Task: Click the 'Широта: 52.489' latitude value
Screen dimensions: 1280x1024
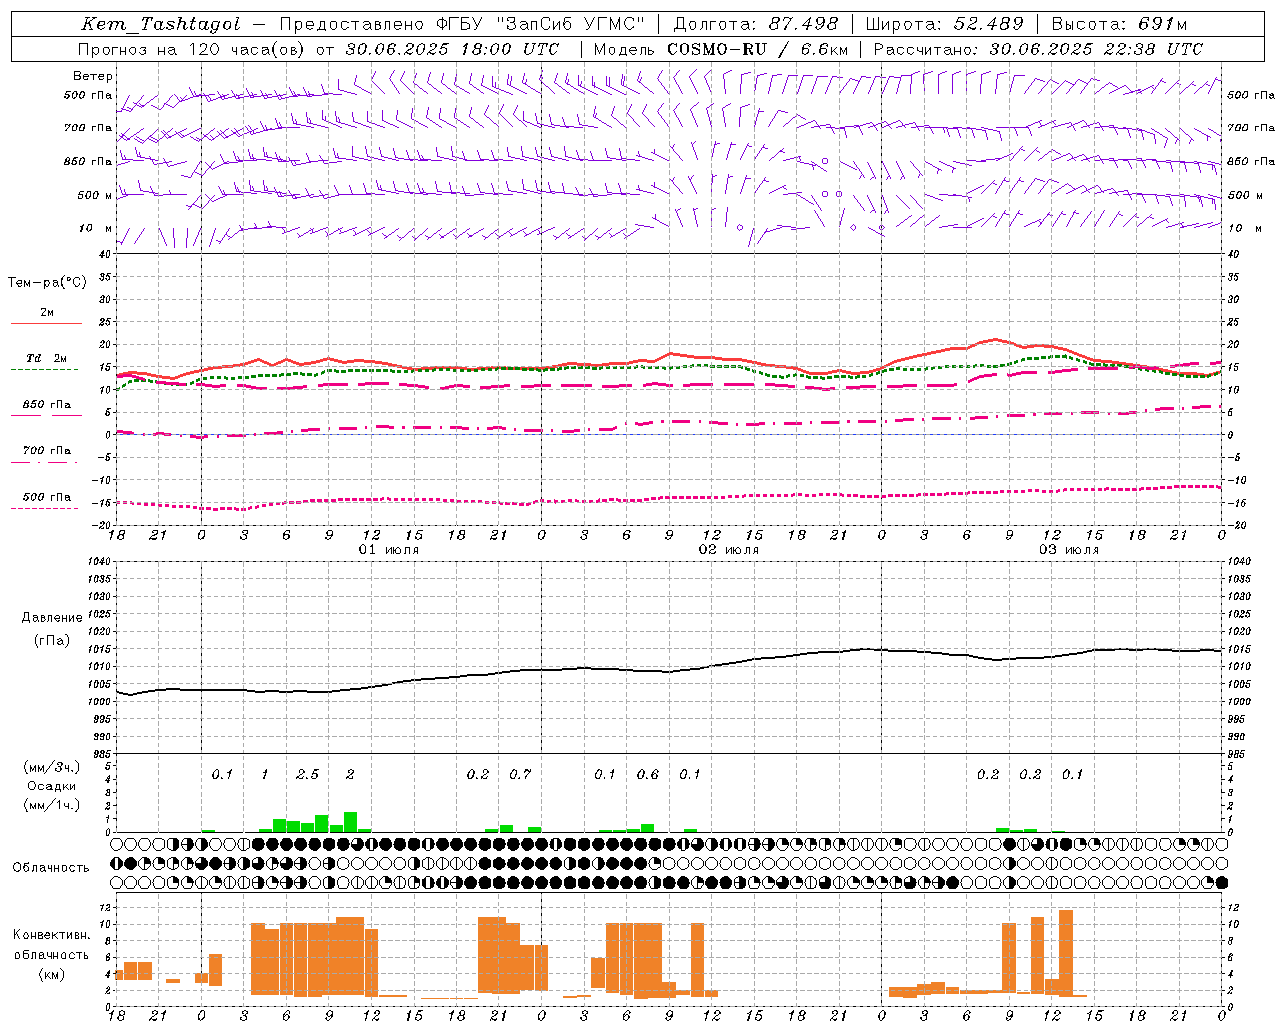Action: (x=945, y=24)
